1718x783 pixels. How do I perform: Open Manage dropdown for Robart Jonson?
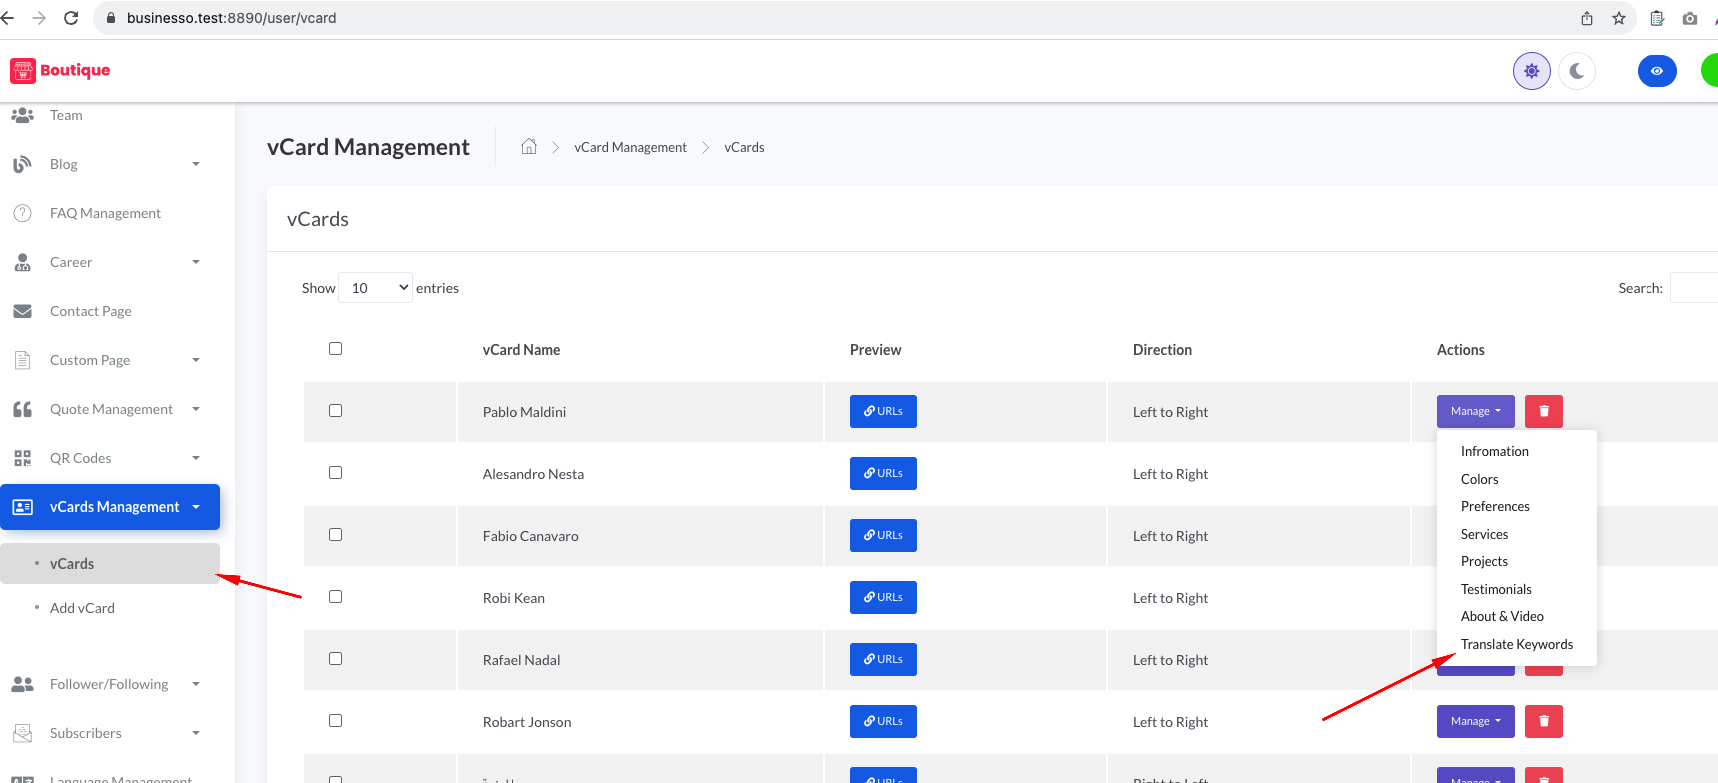[1475, 721]
